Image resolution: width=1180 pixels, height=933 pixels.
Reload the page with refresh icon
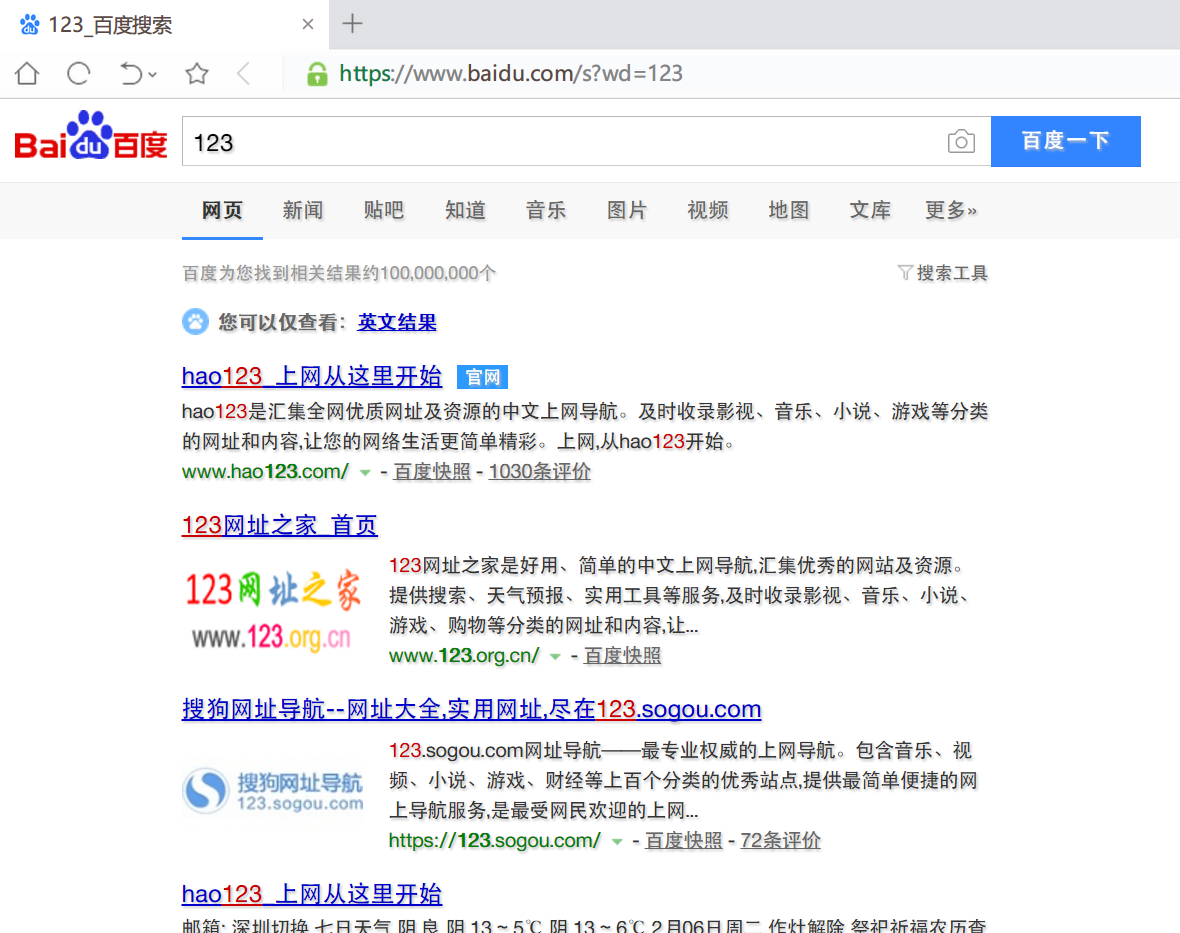tap(78, 73)
